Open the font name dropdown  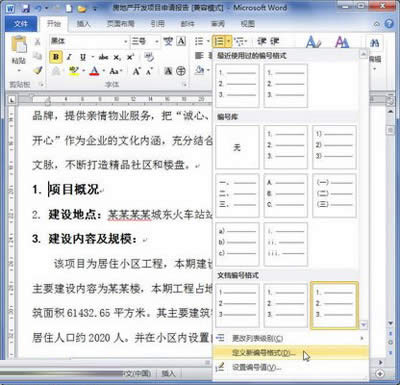[x=126, y=42]
